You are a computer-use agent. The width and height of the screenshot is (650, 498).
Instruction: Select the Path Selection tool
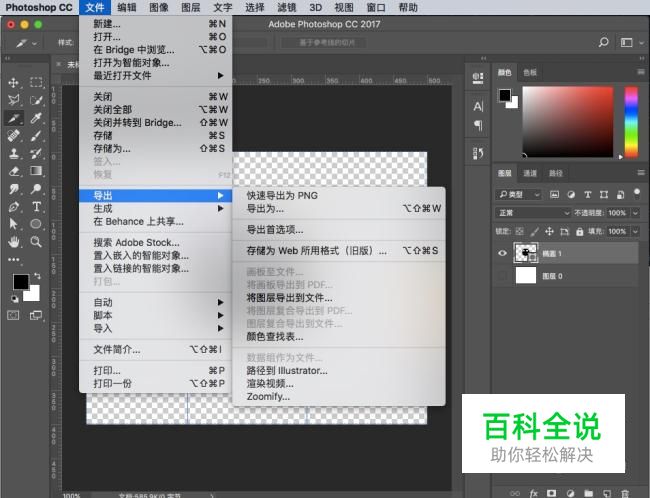[x=13, y=224]
